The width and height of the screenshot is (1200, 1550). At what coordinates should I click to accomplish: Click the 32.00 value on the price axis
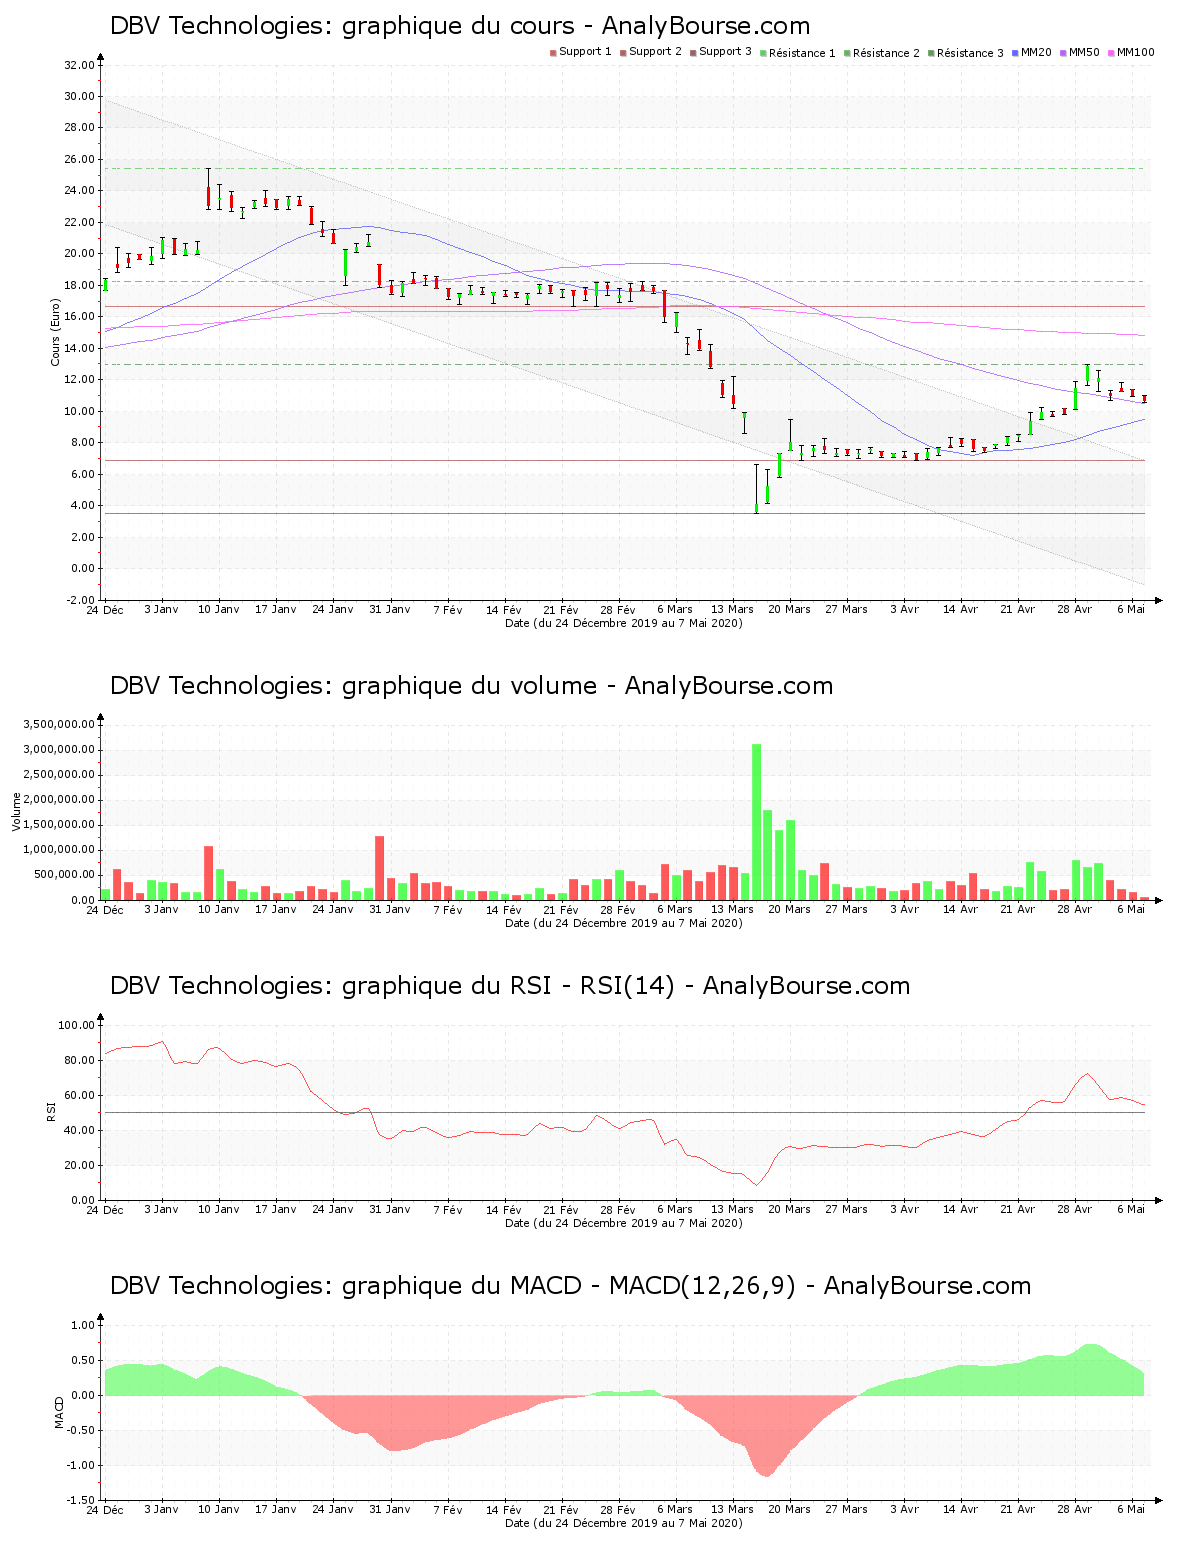click(79, 65)
